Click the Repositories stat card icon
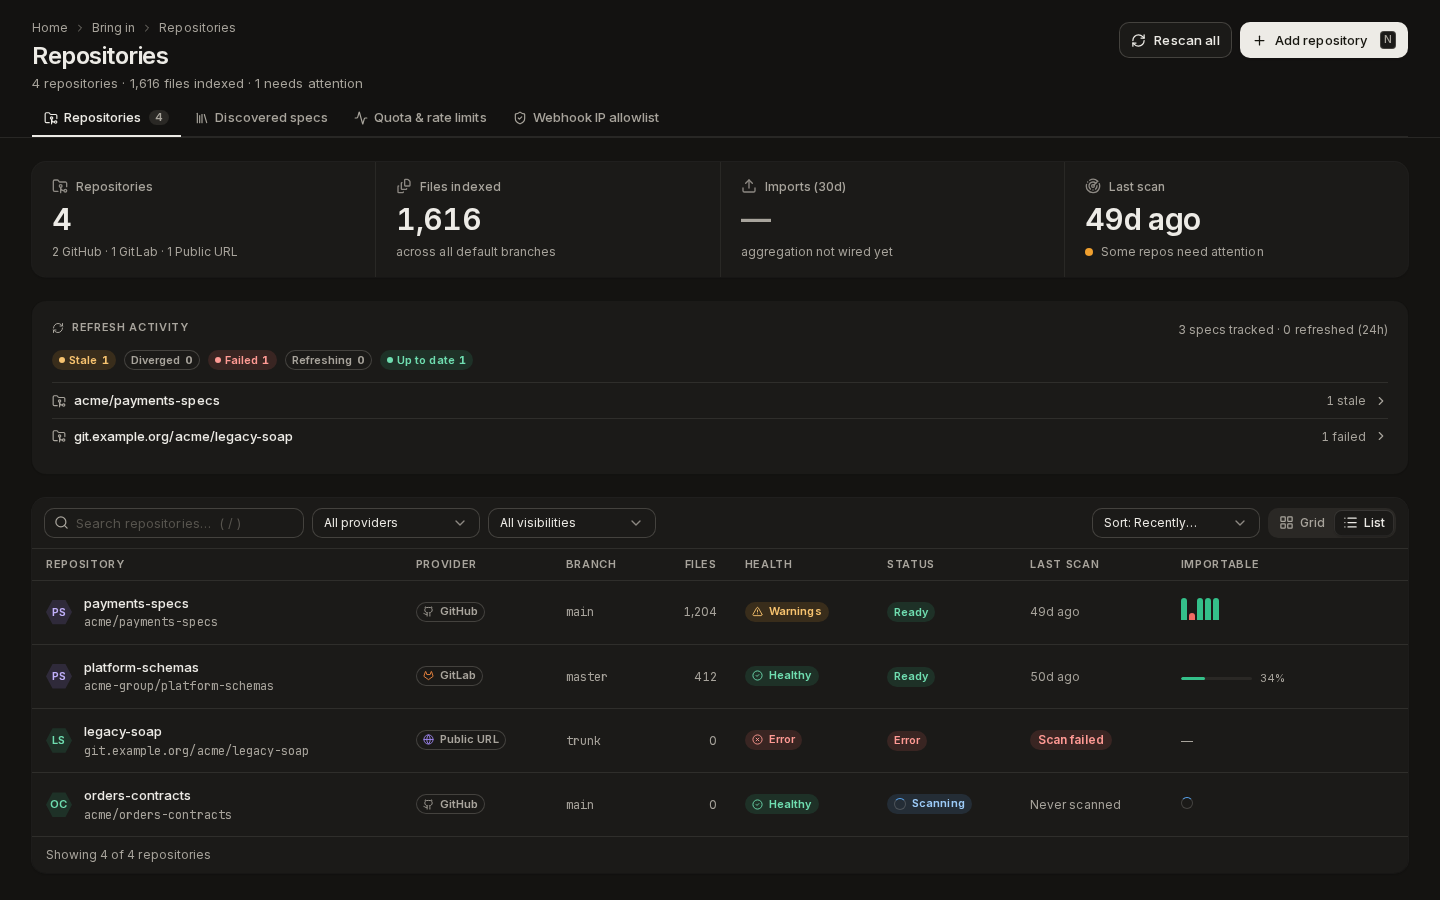1440x900 pixels. tap(60, 186)
